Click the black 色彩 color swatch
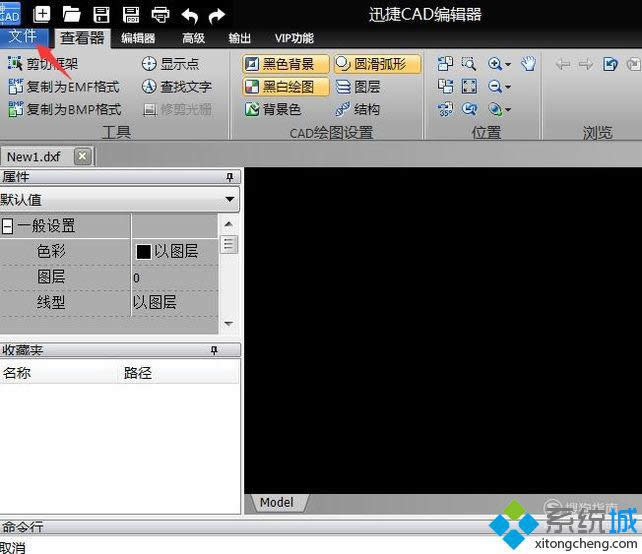The image size is (642, 554). point(143,251)
